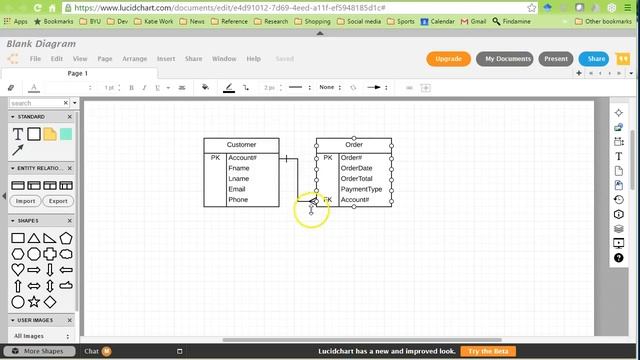Open the Presentation mode icon in right dock
Screen dimensions: 640x360
619,244
